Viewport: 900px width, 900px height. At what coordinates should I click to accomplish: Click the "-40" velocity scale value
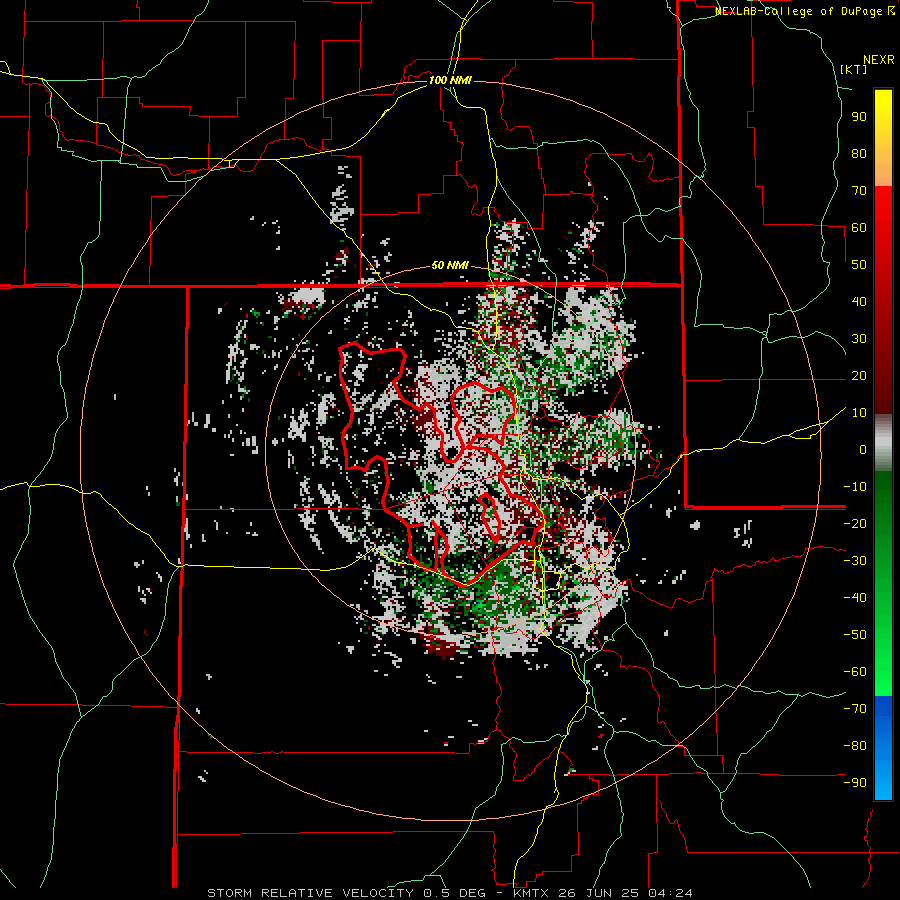coord(855,598)
